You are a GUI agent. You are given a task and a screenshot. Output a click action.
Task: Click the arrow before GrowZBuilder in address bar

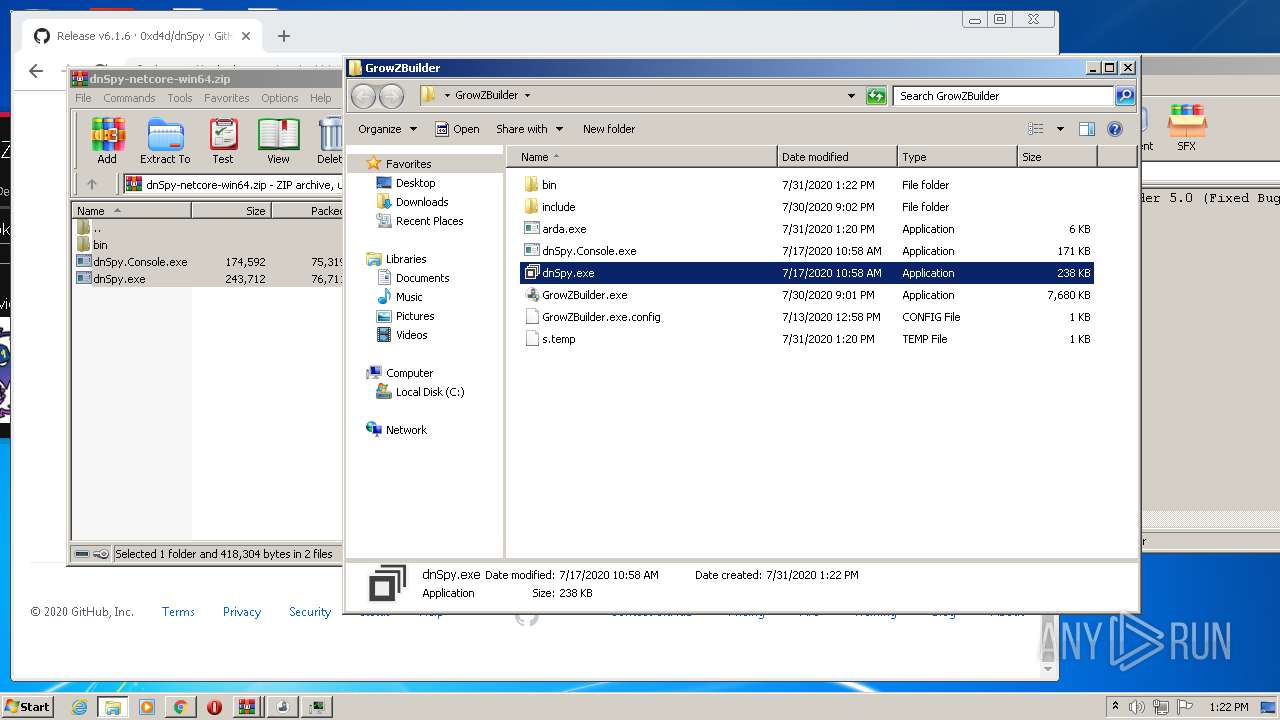pyautogui.click(x=448, y=96)
